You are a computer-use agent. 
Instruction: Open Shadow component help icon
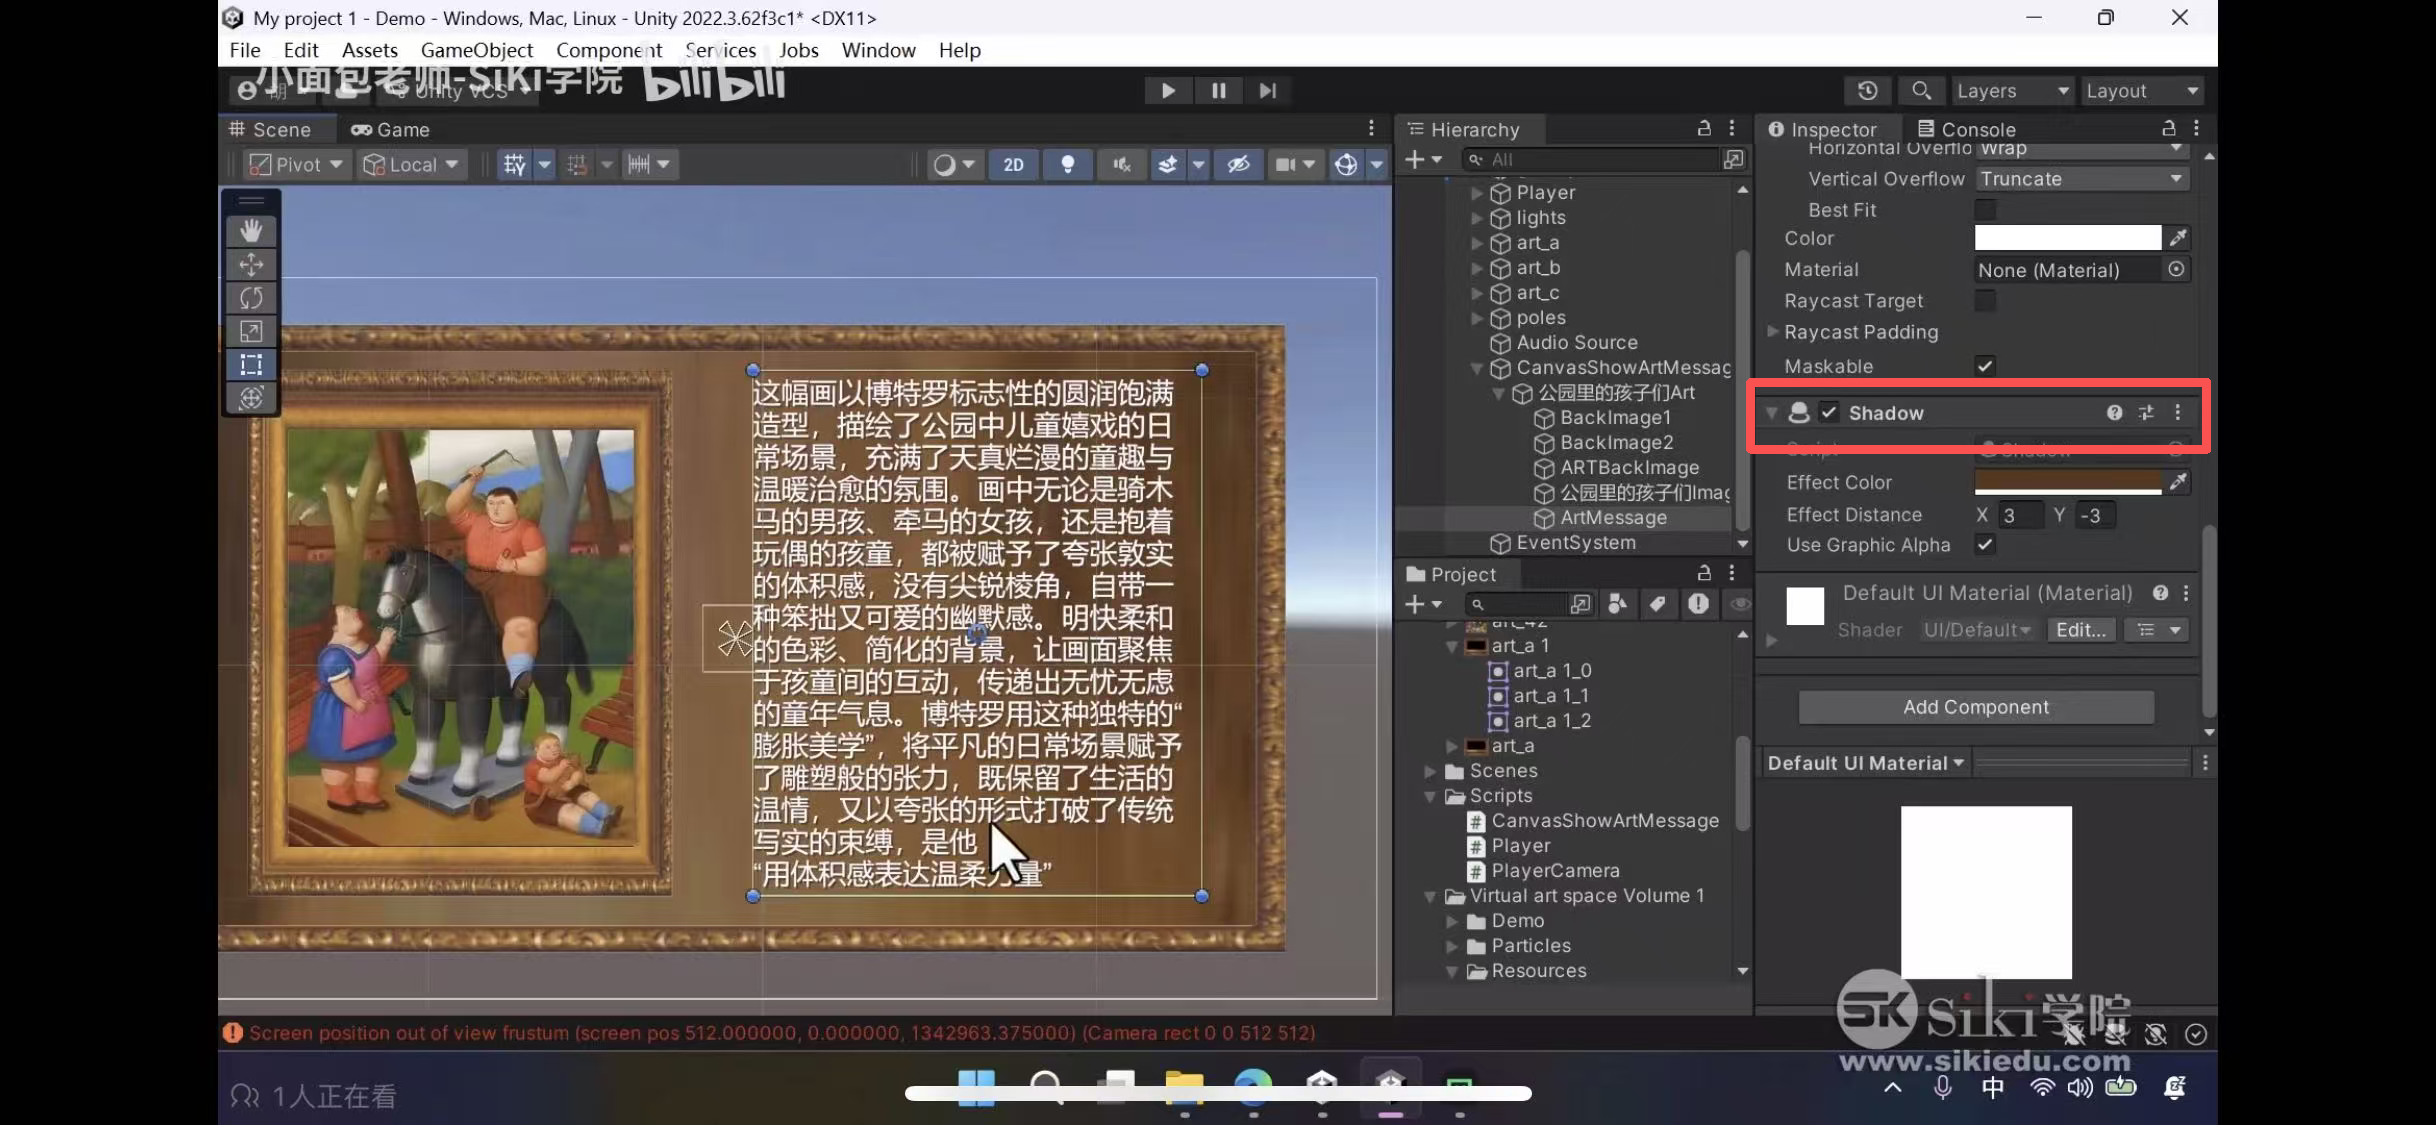2114,413
